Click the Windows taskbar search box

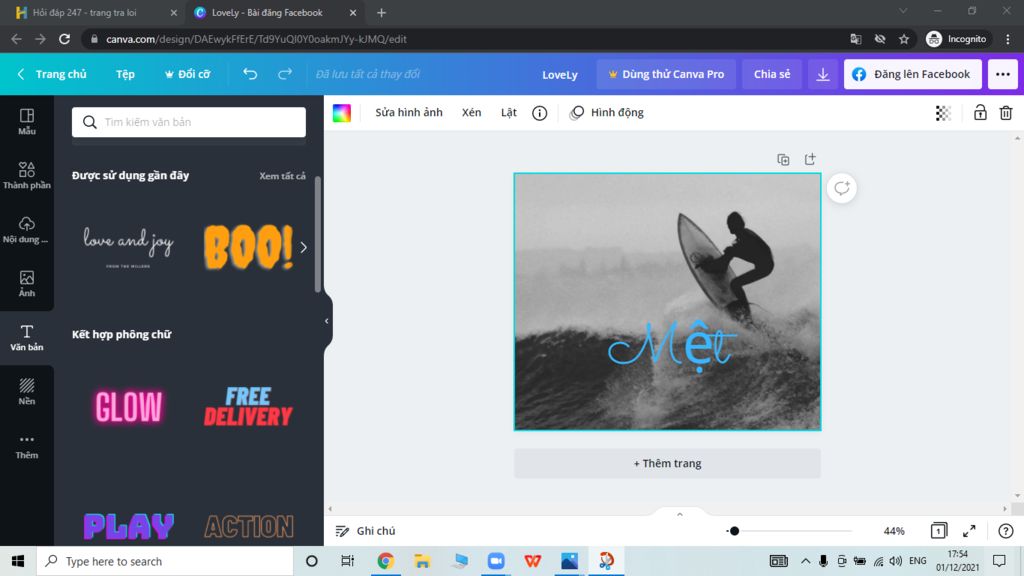tap(165, 561)
